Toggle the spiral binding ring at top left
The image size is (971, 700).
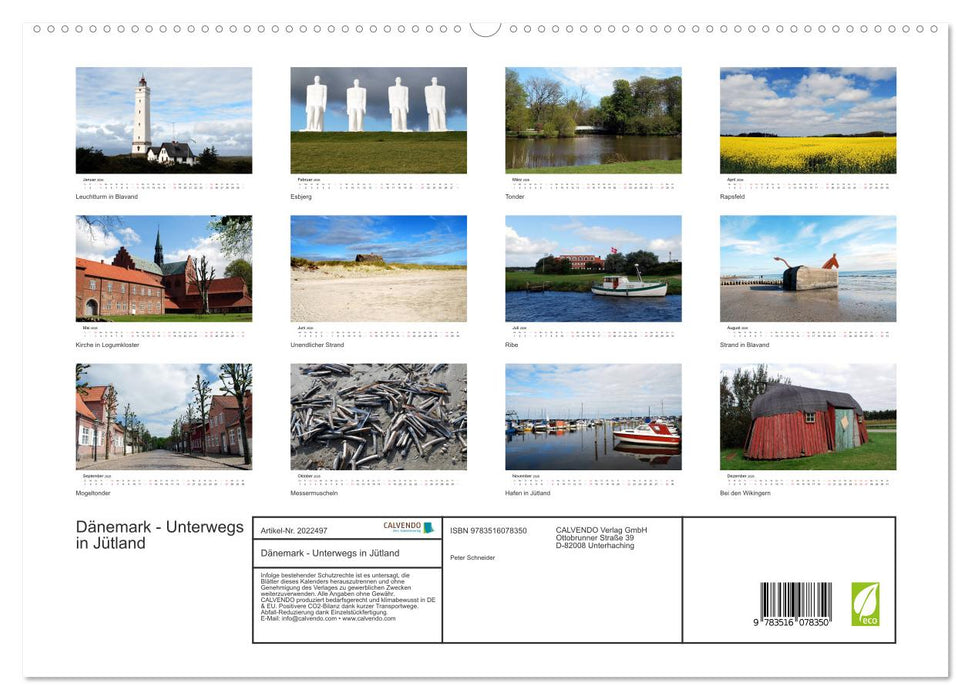point(39,30)
